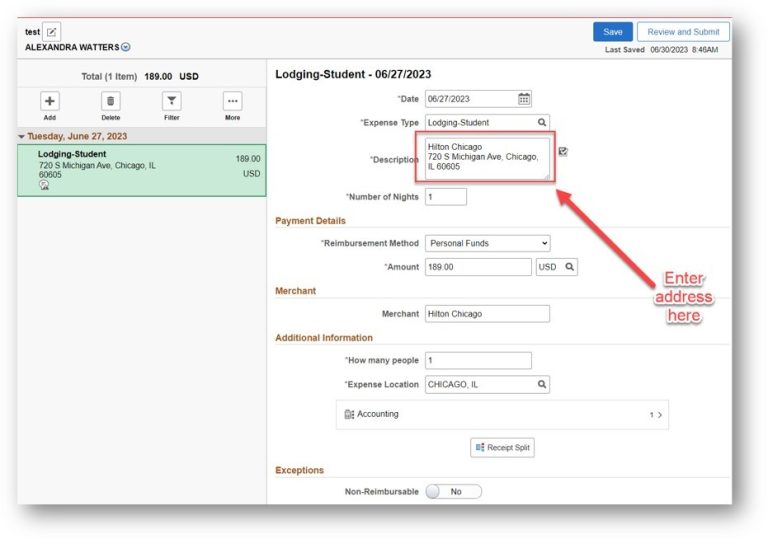
Task: Click the receipt icon in the Lodging-Student row
Action: point(44,185)
